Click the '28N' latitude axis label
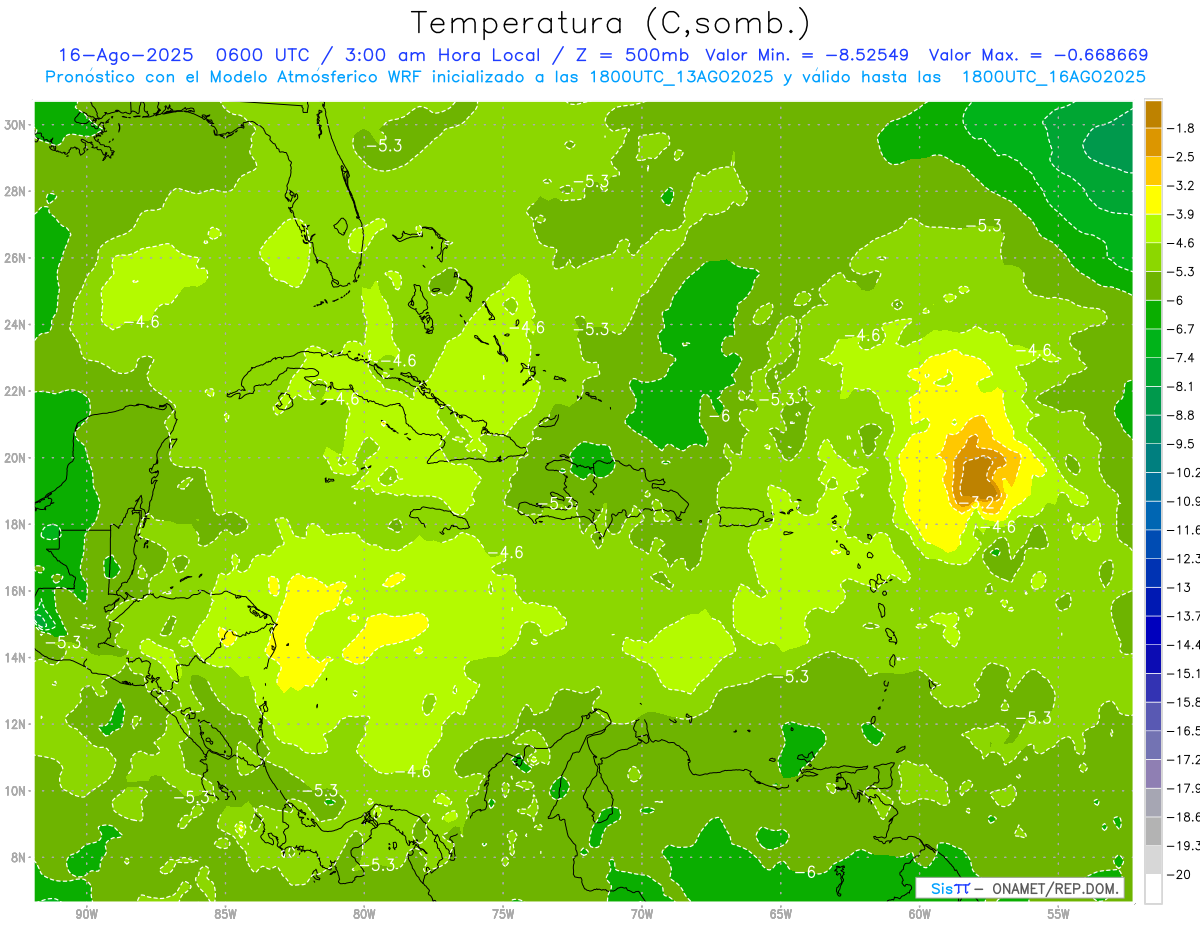1200x927 pixels. [x=17, y=191]
